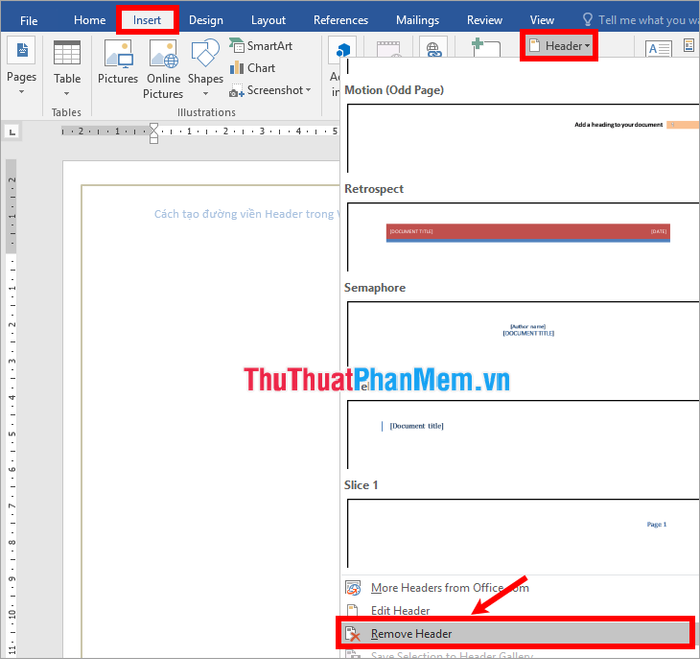Click the Tell me what you want search box
The image size is (700, 659).
coord(645,20)
